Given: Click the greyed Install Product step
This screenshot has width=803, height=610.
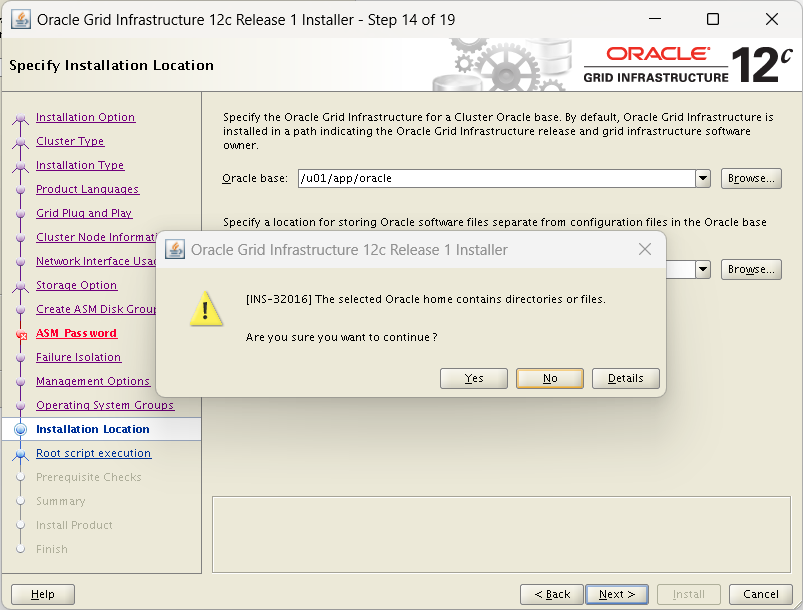Looking at the screenshot, I should pyautogui.click(x=74, y=525).
